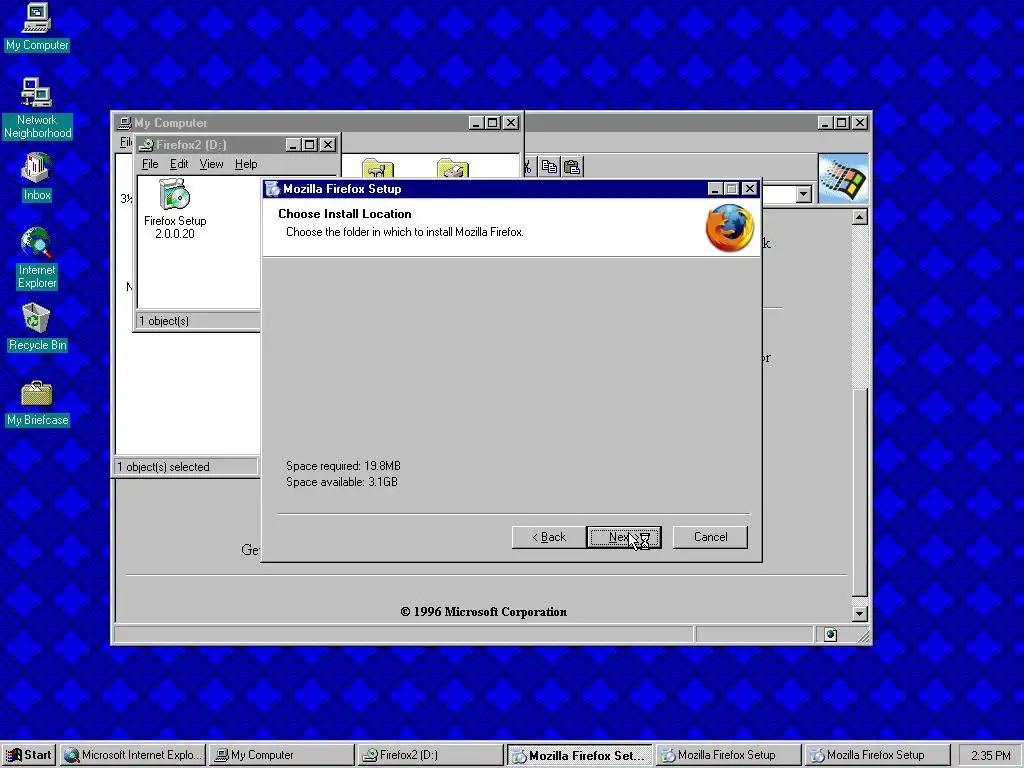Viewport: 1024px width, 768px height.
Task: Click the computer icon in My Computer title bar
Action: click(124, 123)
